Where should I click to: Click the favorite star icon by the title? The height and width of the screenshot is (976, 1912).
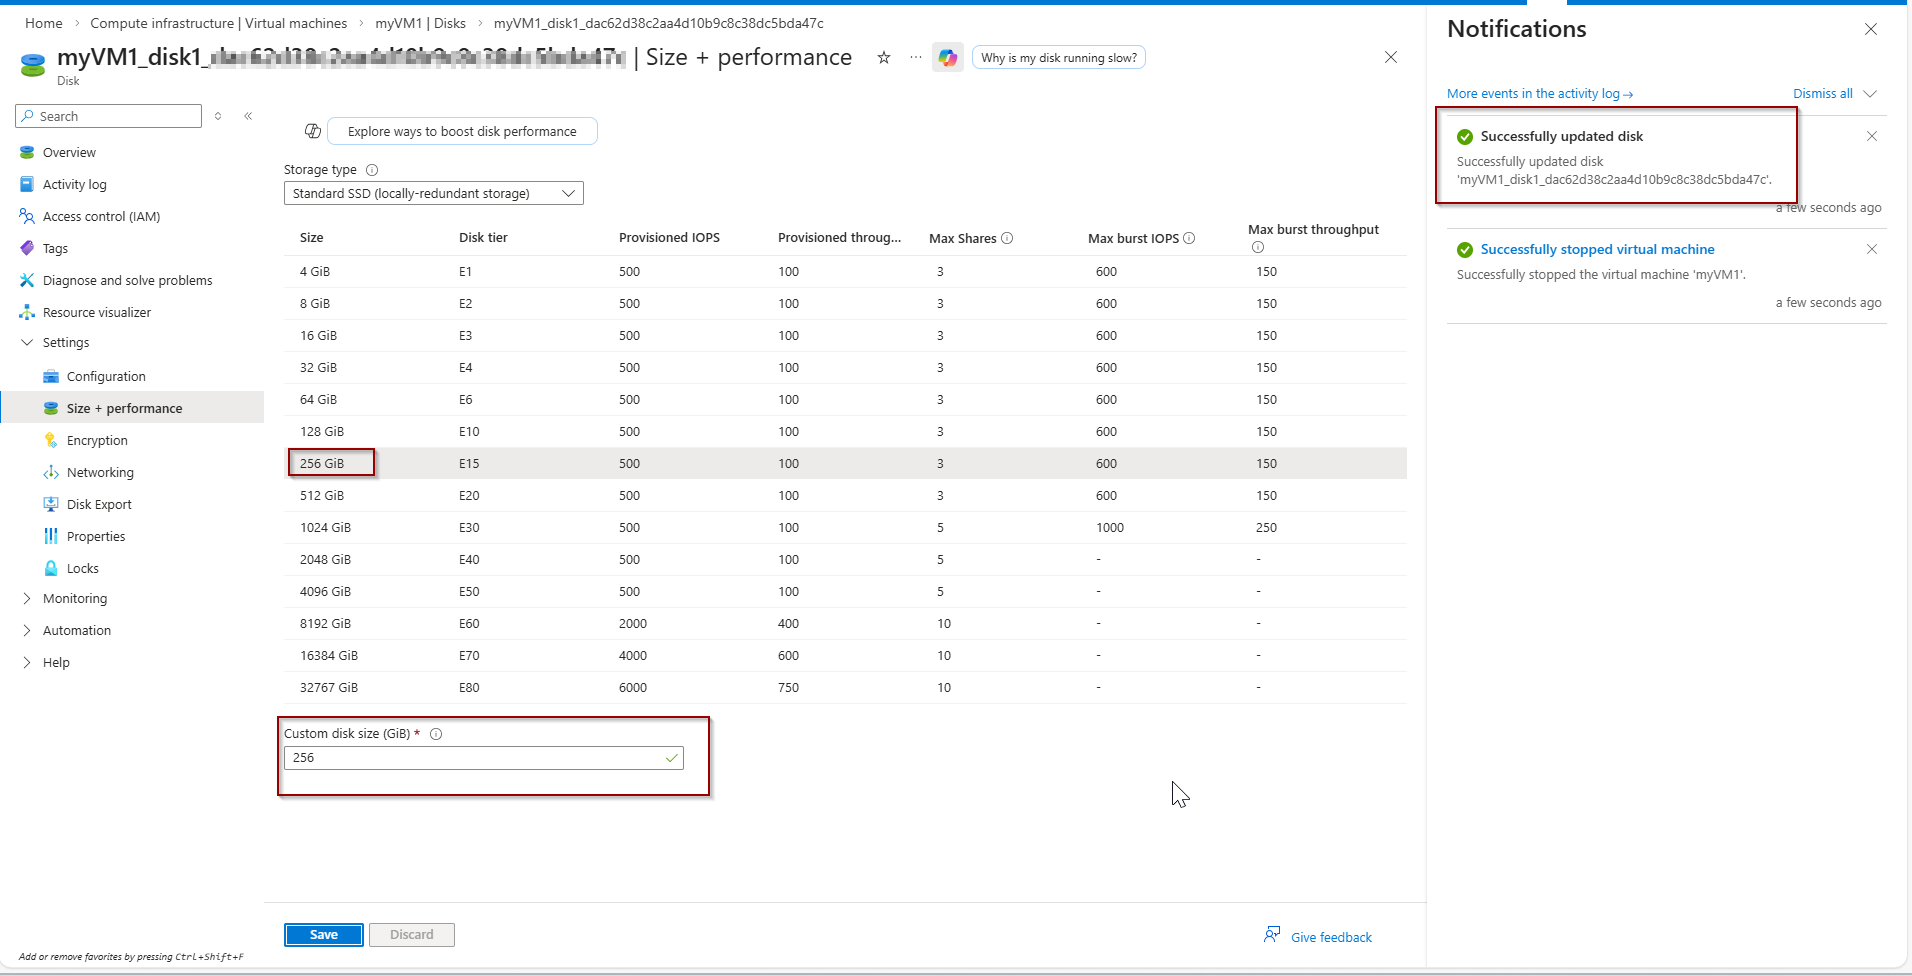coord(884,58)
